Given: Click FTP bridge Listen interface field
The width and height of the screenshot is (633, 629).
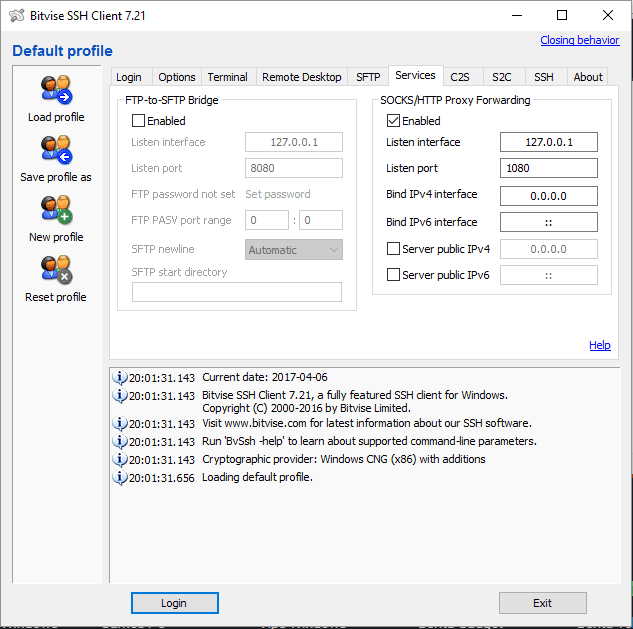Looking at the screenshot, I should click(294, 142).
